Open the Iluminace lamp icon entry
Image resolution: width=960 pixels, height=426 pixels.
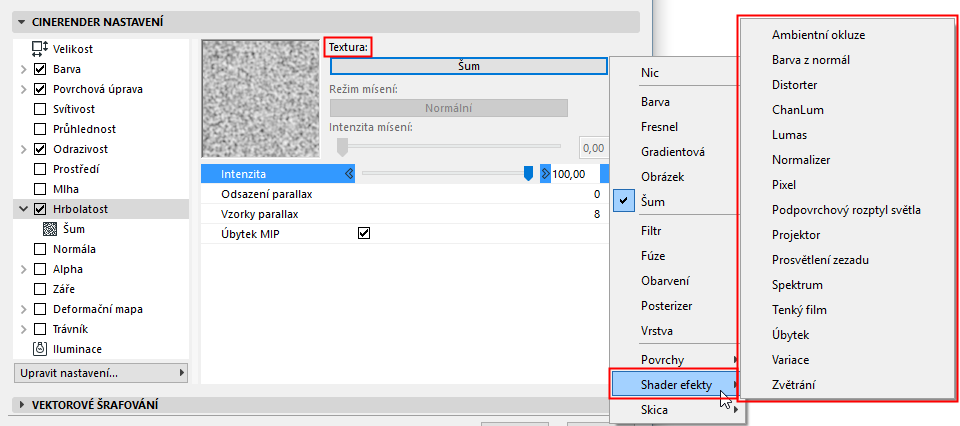tap(40, 349)
